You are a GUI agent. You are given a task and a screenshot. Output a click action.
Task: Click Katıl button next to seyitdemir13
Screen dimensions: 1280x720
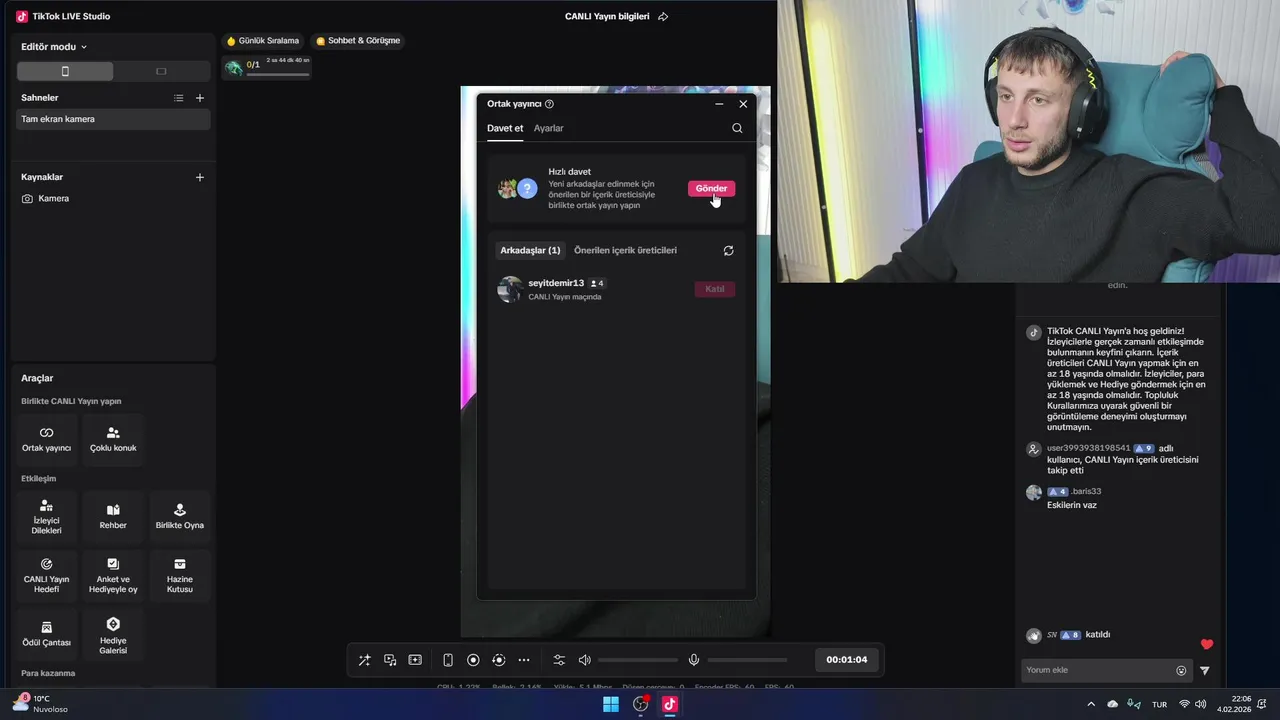(715, 289)
